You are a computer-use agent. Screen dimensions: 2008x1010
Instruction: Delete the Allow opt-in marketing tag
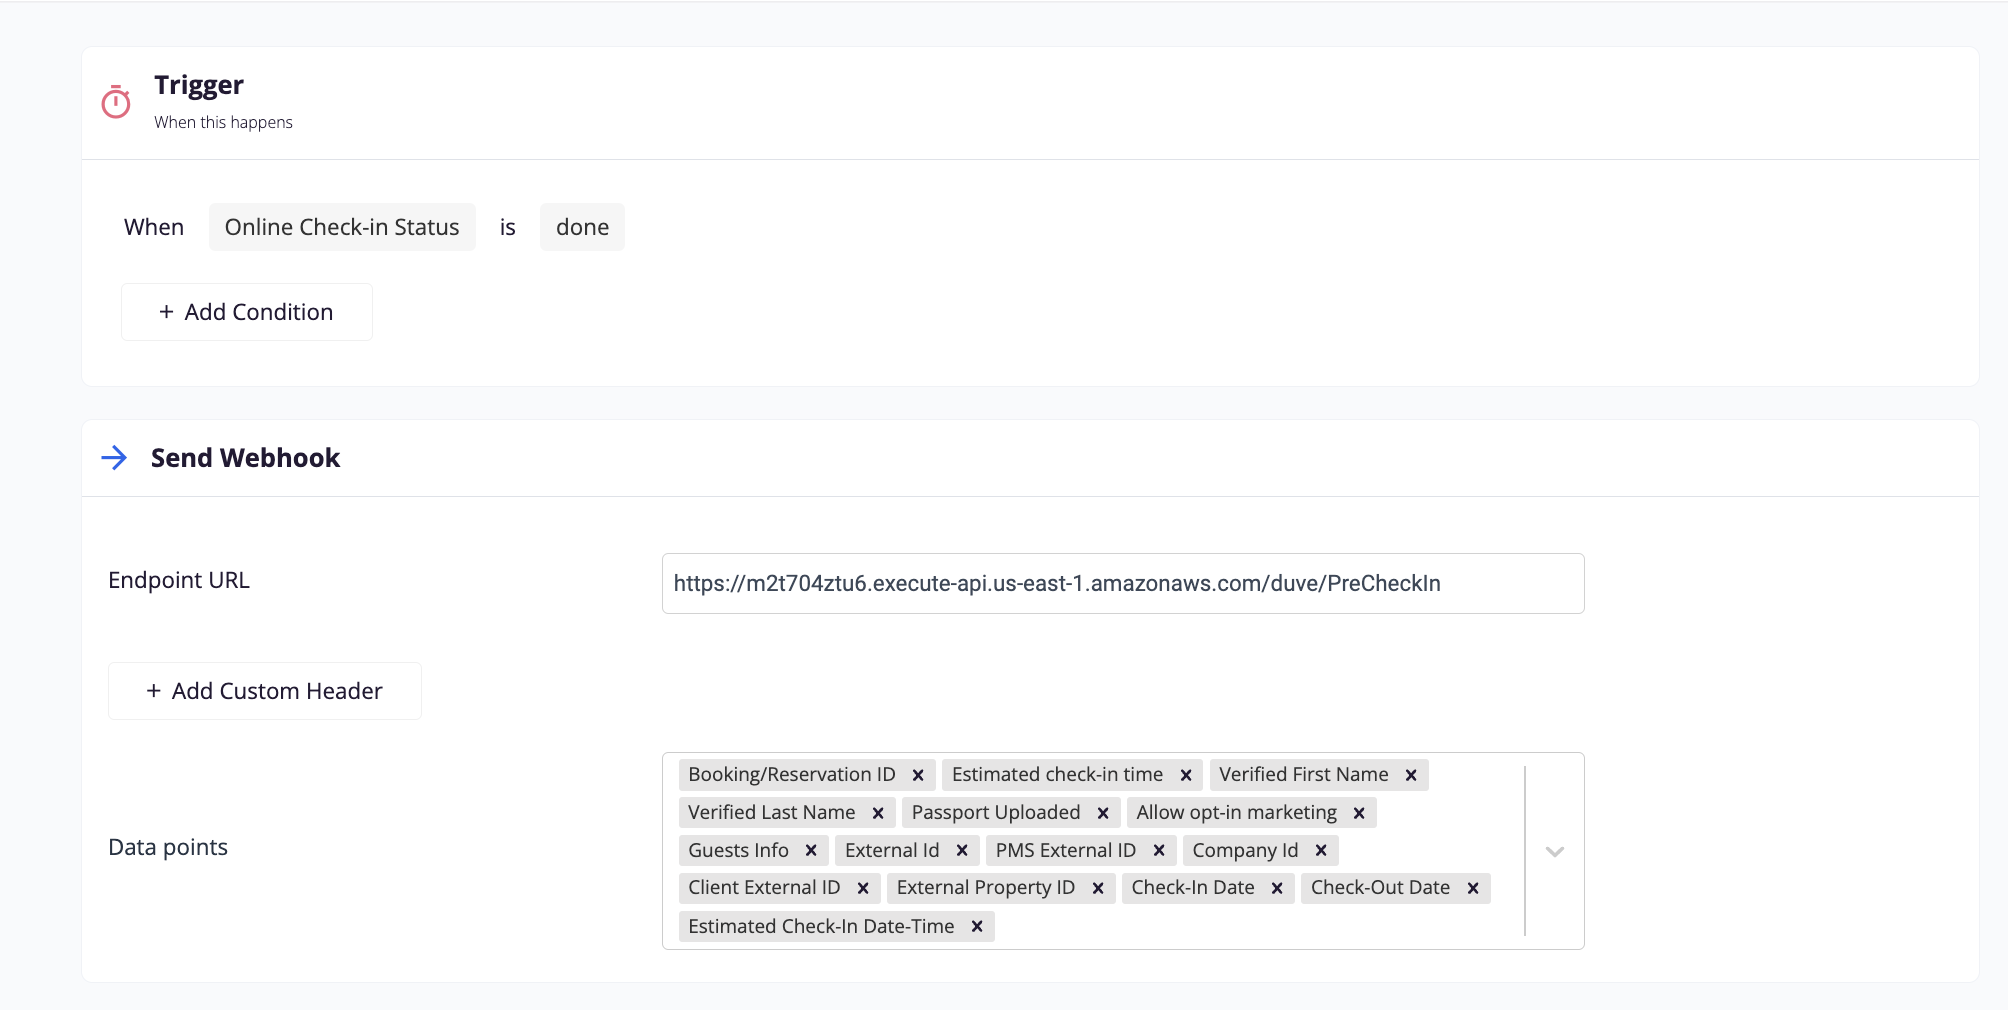point(1359,813)
